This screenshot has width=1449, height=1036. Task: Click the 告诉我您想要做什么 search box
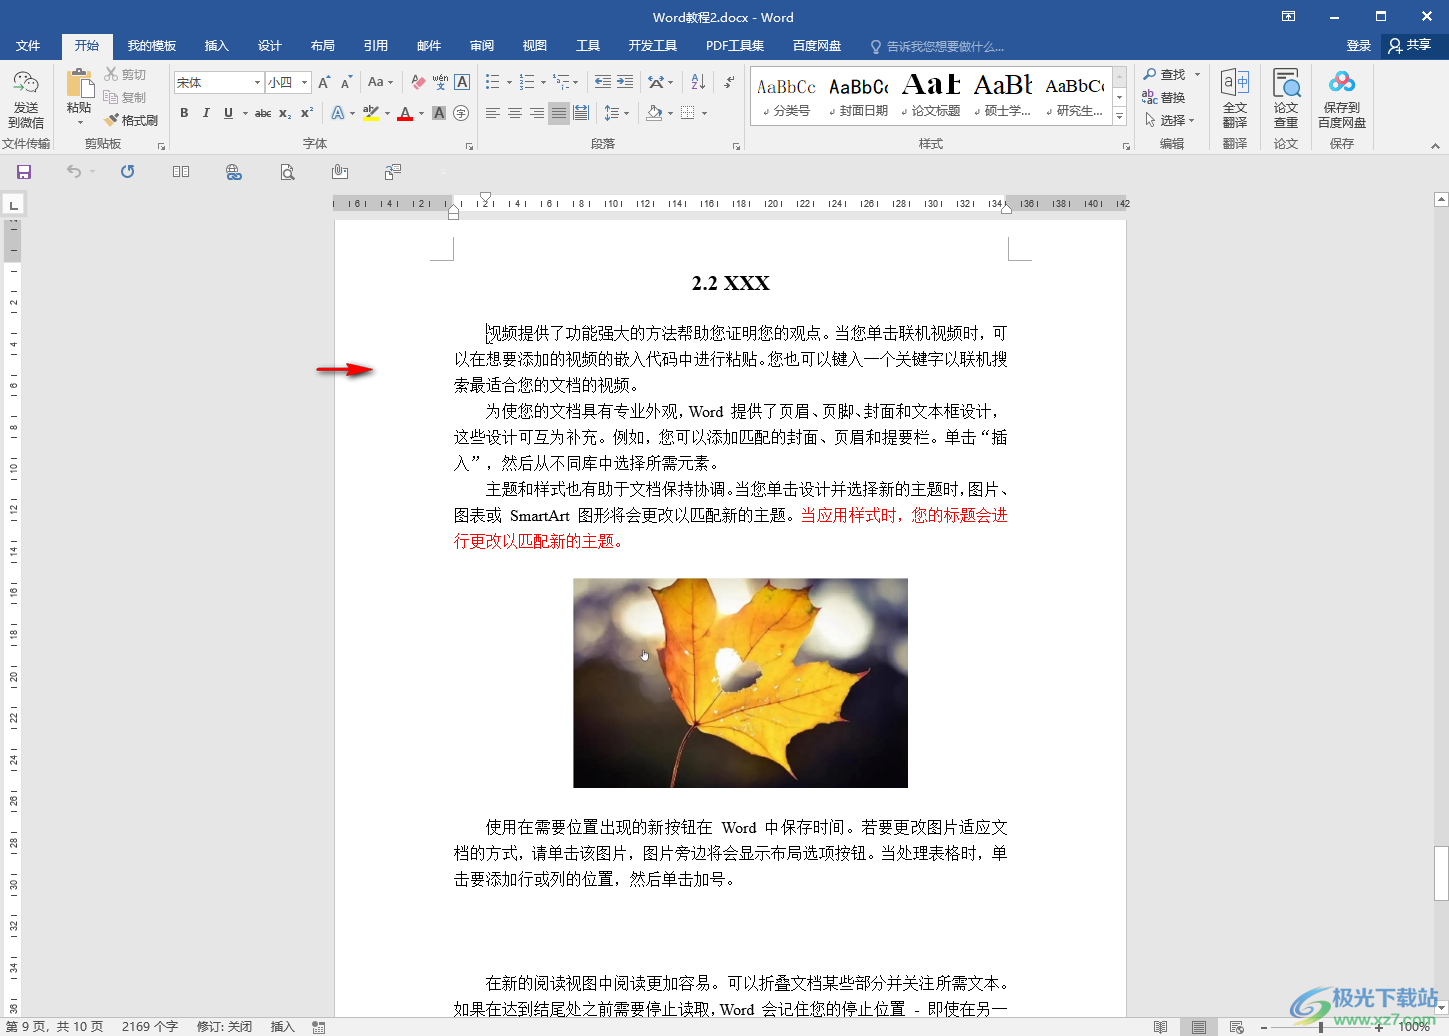[937, 46]
